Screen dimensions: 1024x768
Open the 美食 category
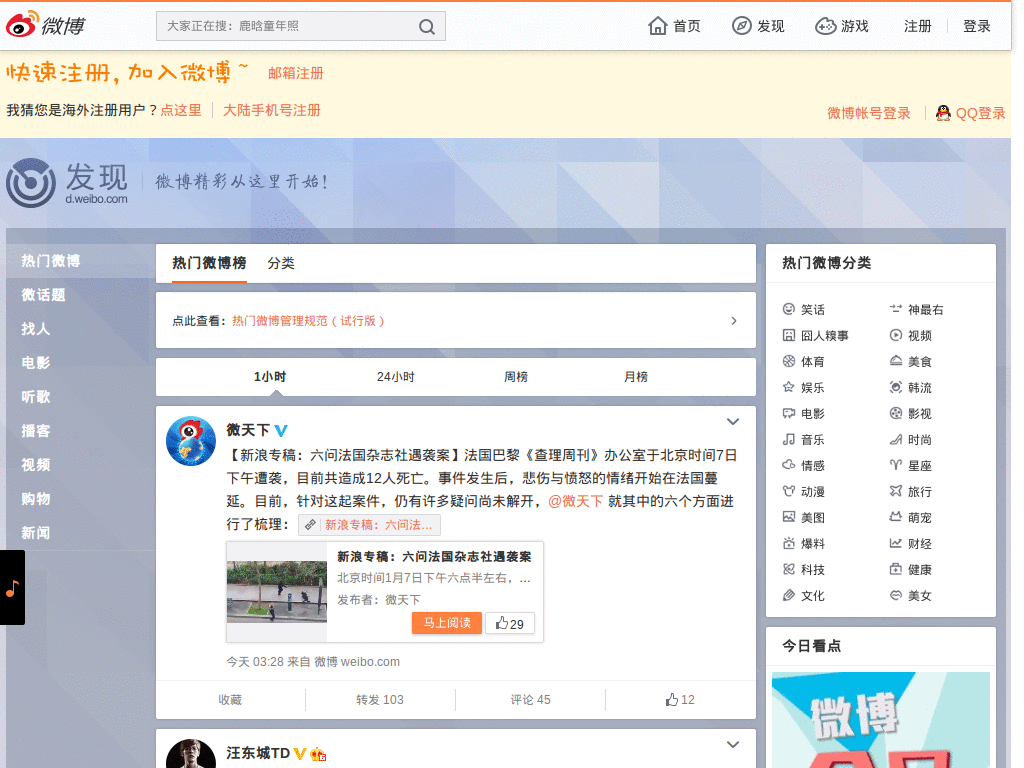pyautogui.click(x=911, y=362)
